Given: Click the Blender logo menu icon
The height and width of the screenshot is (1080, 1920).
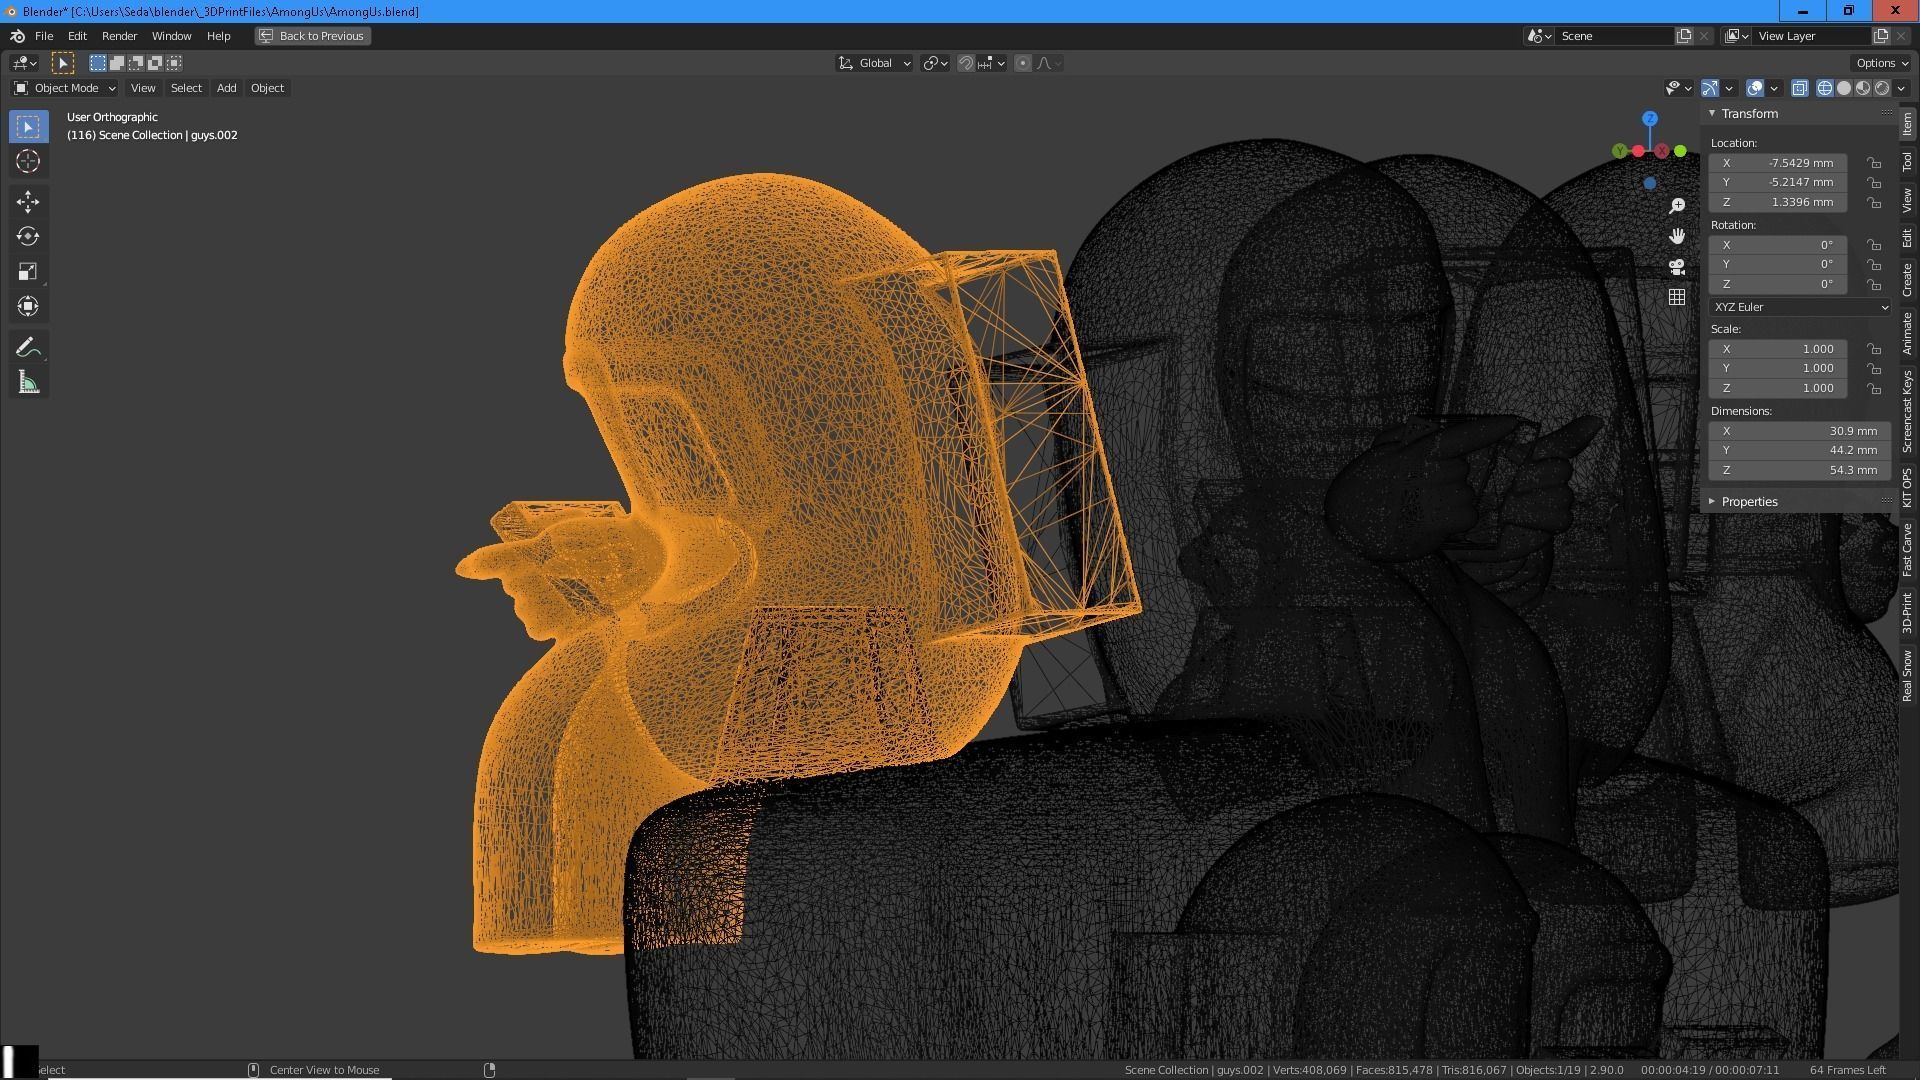Looking at the screenshot, I should tap(17, 36).
